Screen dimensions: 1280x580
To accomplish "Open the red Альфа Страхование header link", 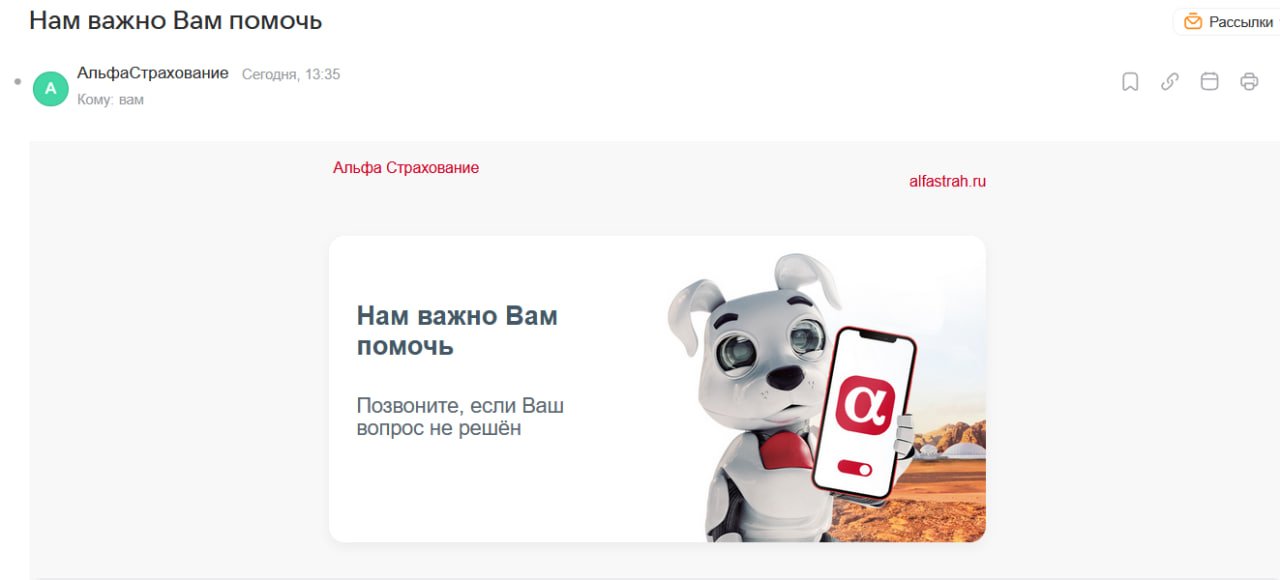I will coord(406,168).
